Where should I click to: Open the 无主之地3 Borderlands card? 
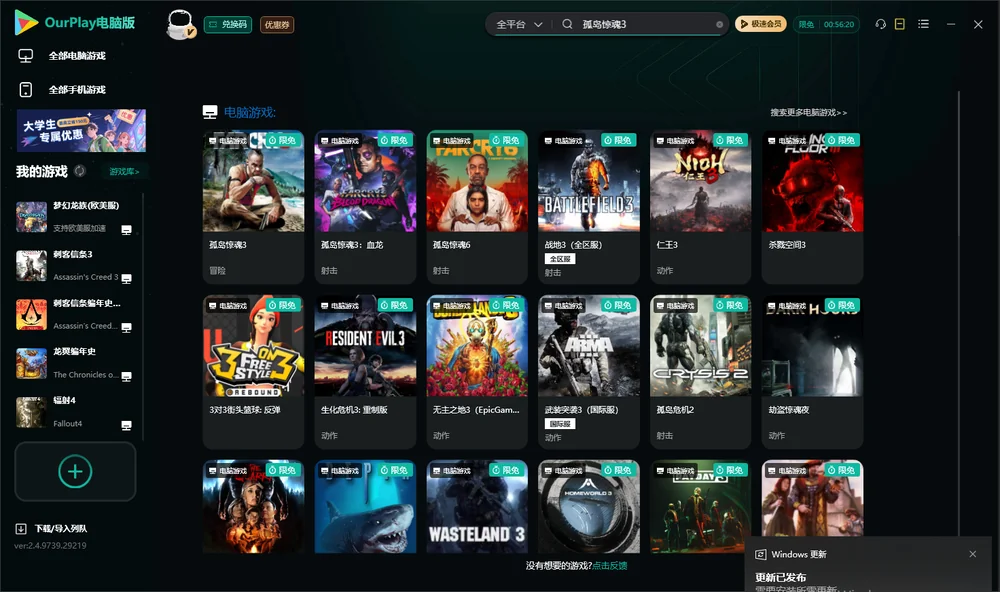477,372
